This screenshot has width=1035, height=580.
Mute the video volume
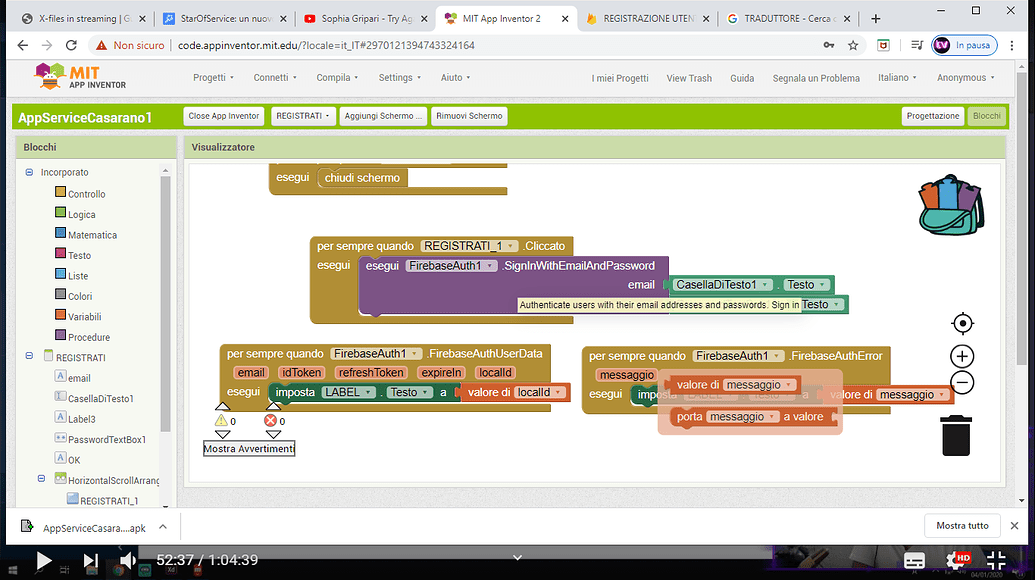(127, 560)
